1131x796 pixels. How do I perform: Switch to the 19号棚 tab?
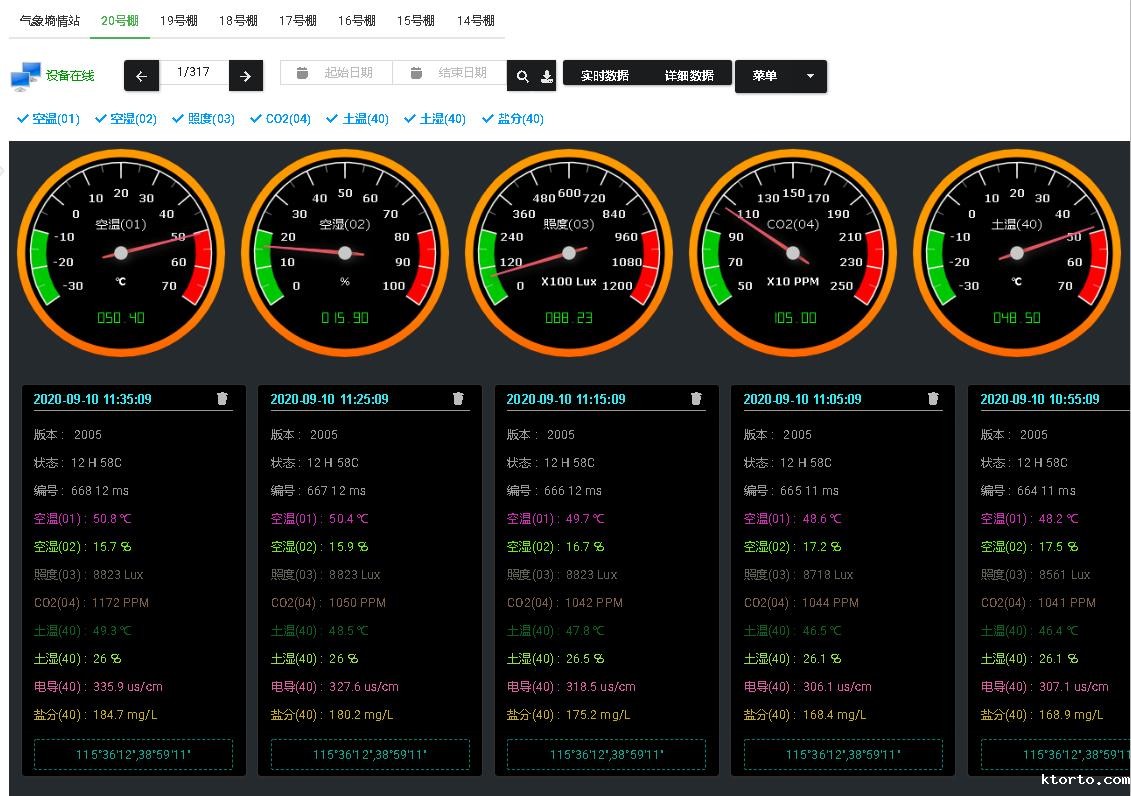(x=179, y=20)
